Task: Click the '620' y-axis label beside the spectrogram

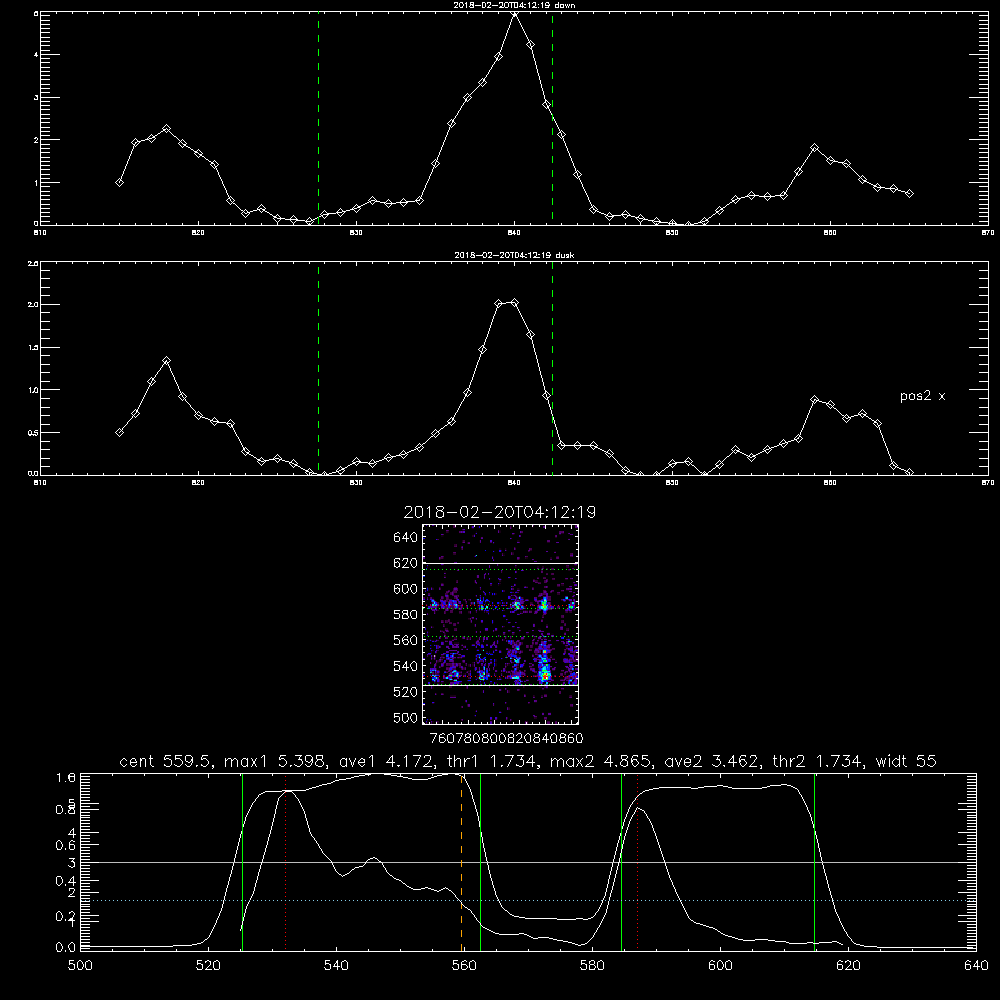Action: [x=405, y=563]
